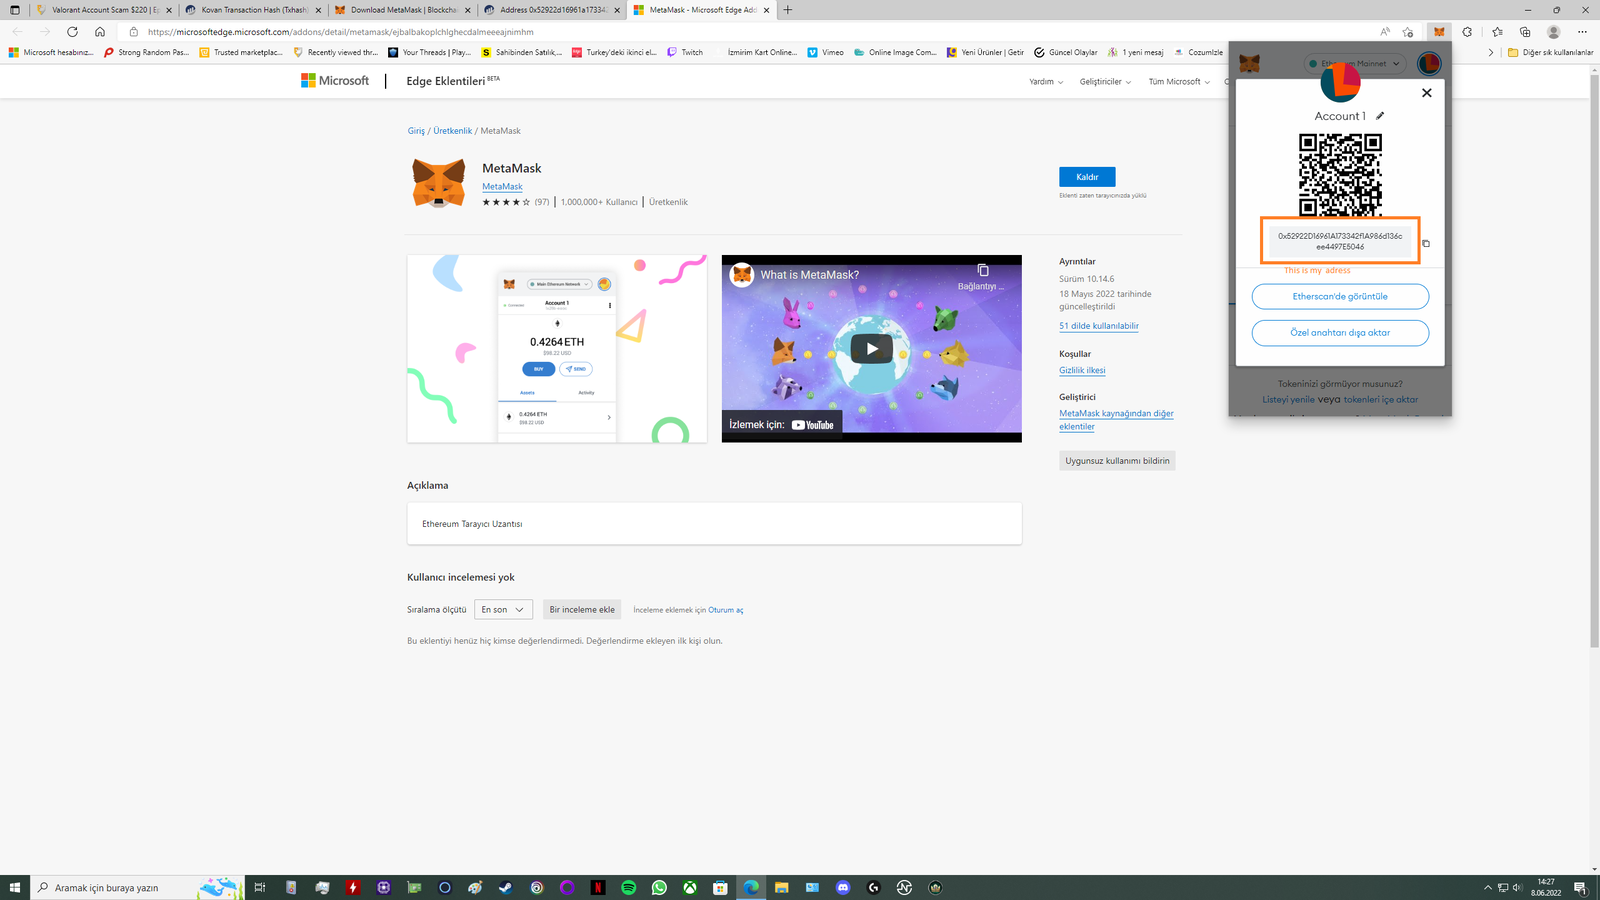Click Etherscan'de görüntüle button
This screenshot has height=900, width=1600.
[1340, 297]
